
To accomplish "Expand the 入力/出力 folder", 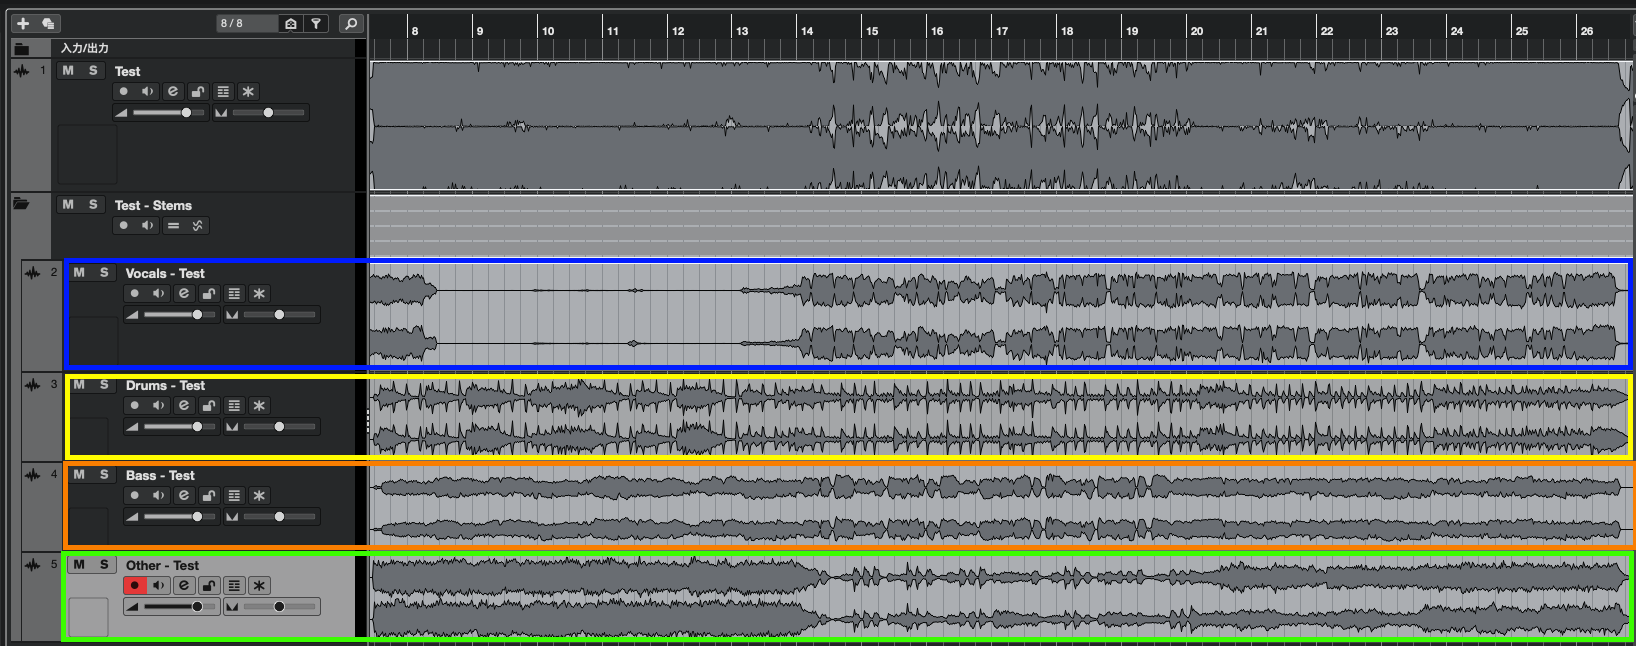I will (21, 48).
